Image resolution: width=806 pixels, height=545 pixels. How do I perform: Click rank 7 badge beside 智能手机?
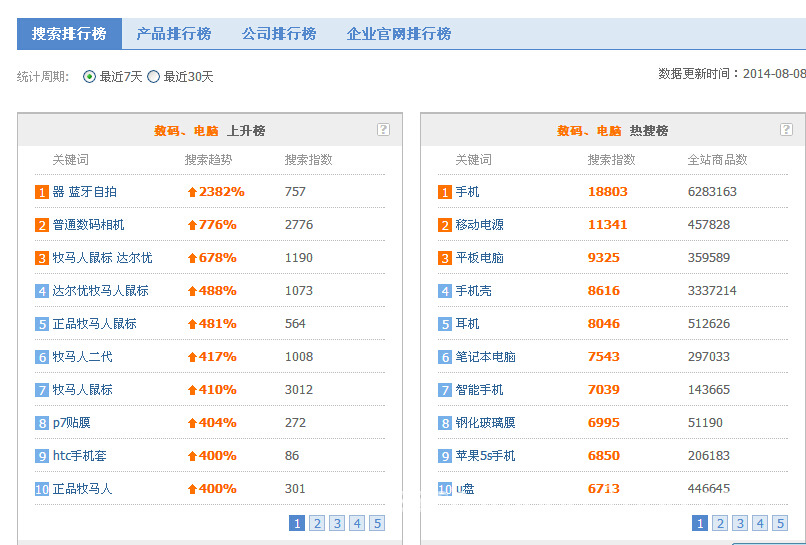tap(445, 390)
